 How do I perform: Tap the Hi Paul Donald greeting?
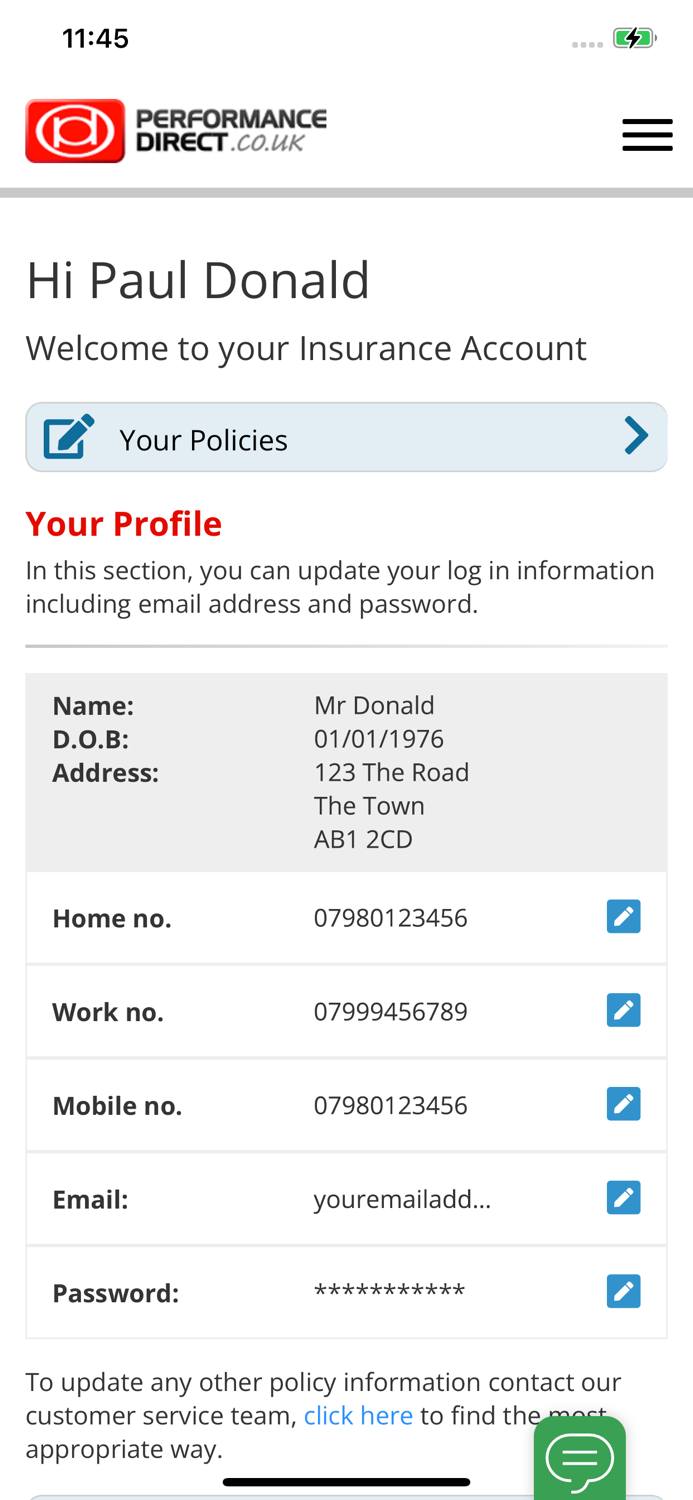coord(198,280)
